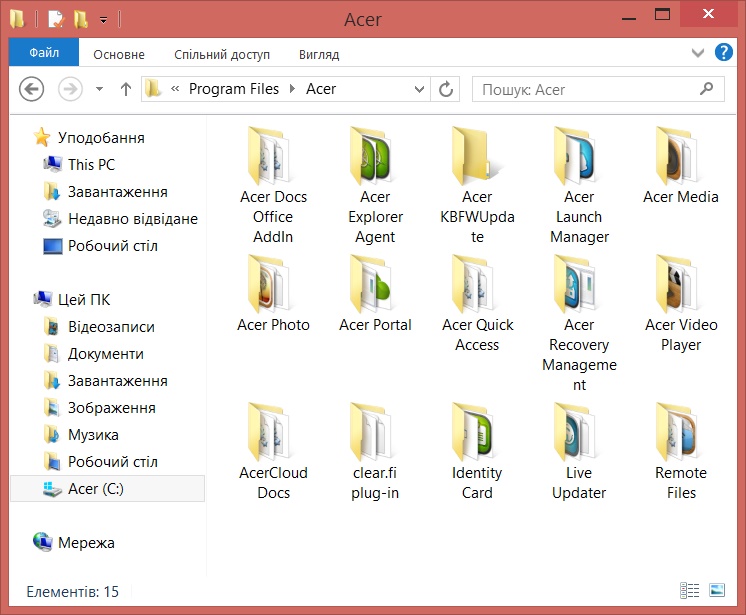Select the Remote Files folder
The height and width of the screenshot is (615, 746).
[x=681, y=451]
